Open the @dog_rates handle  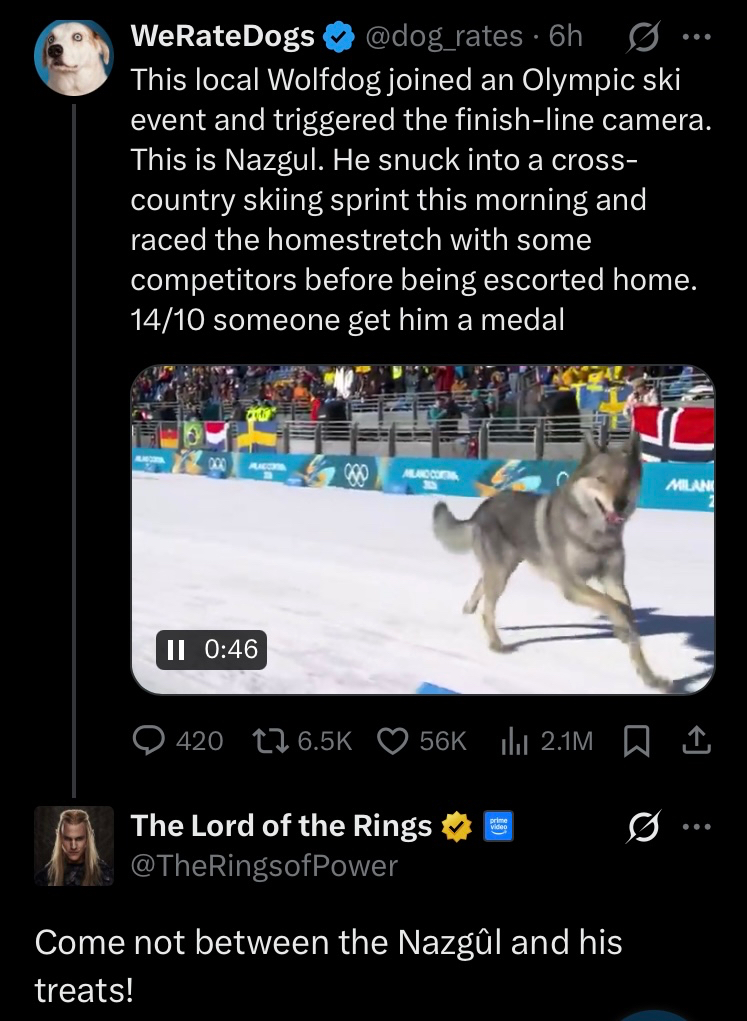(x=445, y=37)
